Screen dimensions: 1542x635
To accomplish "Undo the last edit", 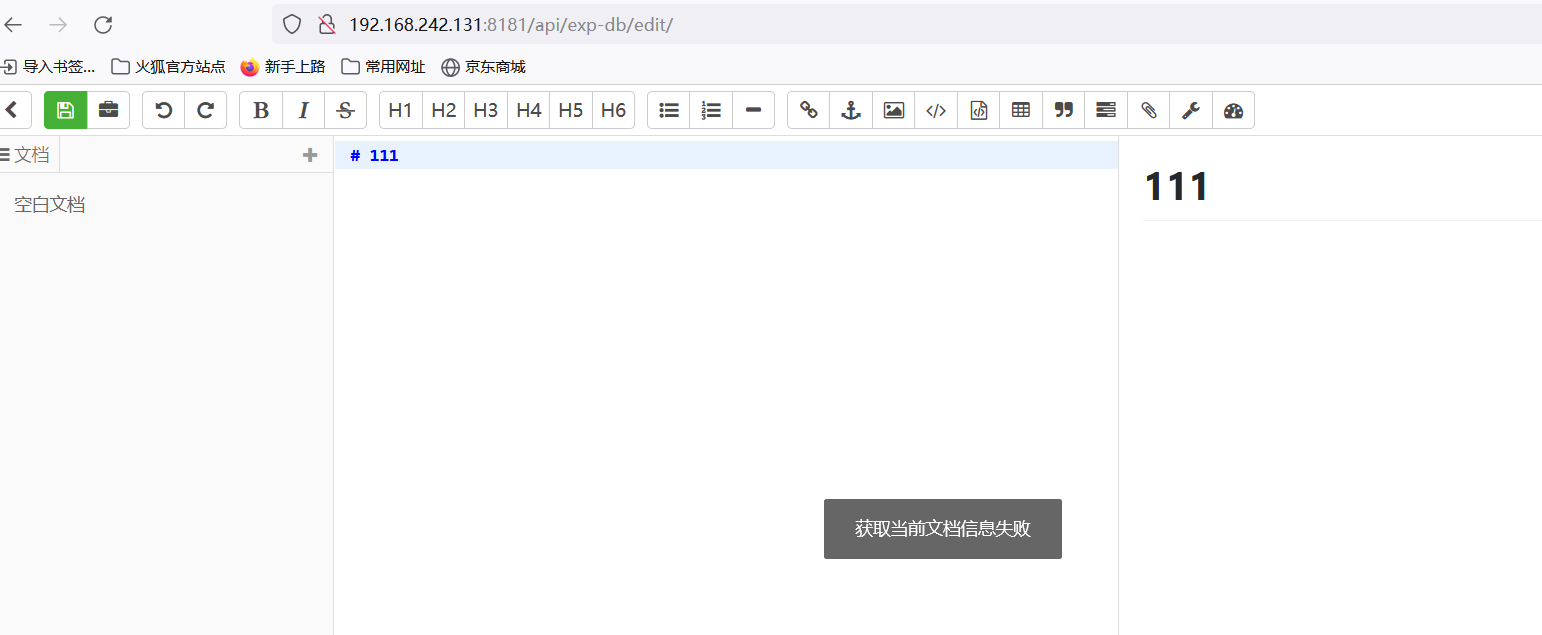I will coord(164,110).
